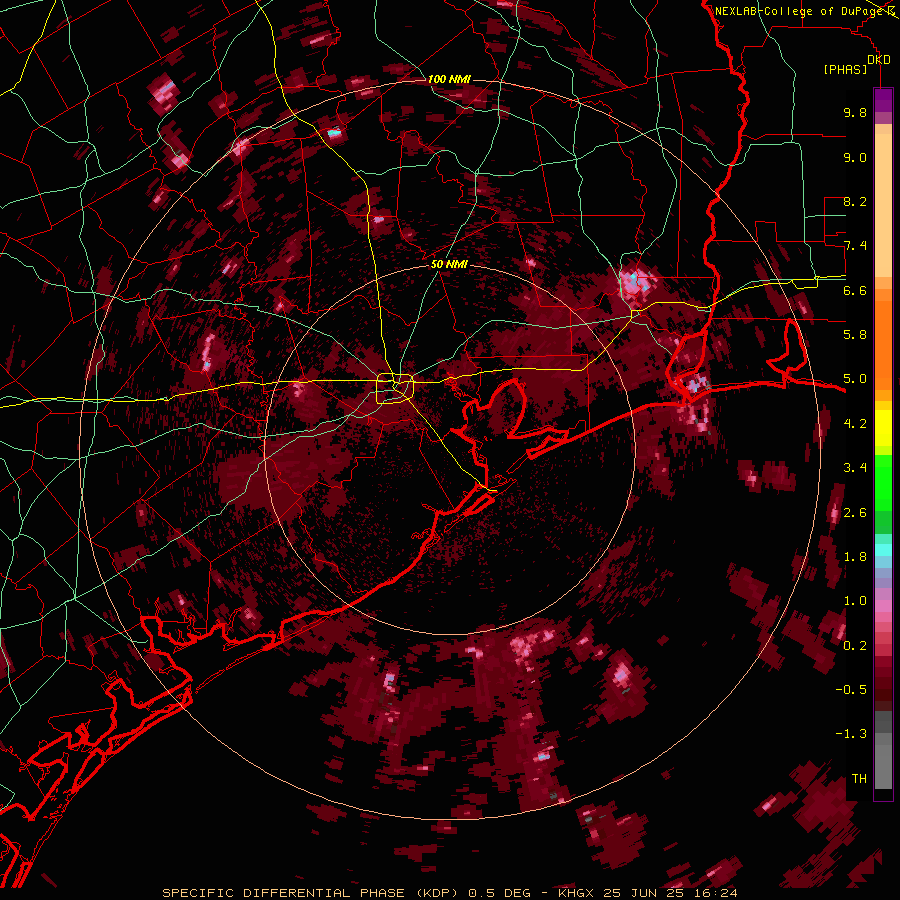The width and height of the screenshot is (900, 900).
Task: Click the TH threshold label on scale
Action: point(859,779)
